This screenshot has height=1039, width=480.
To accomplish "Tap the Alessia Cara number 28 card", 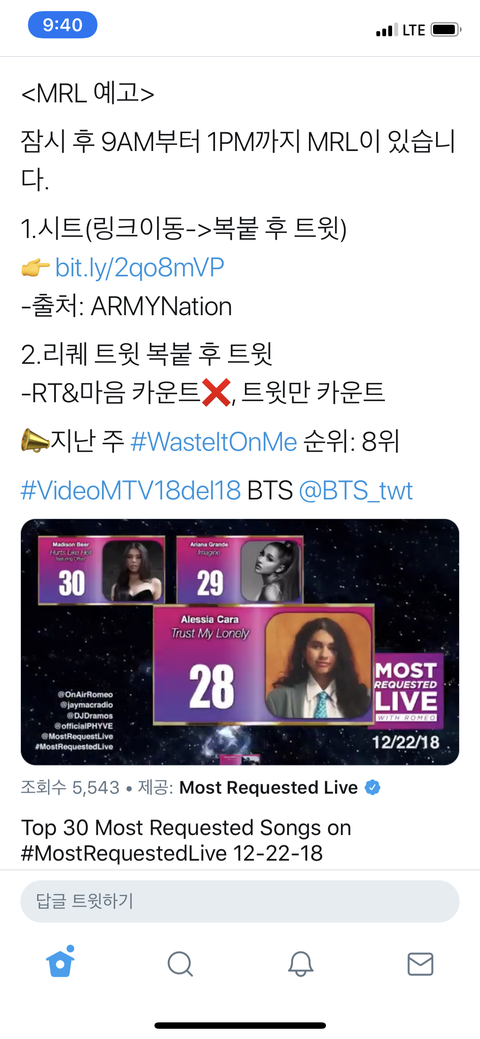I will 264,664.
